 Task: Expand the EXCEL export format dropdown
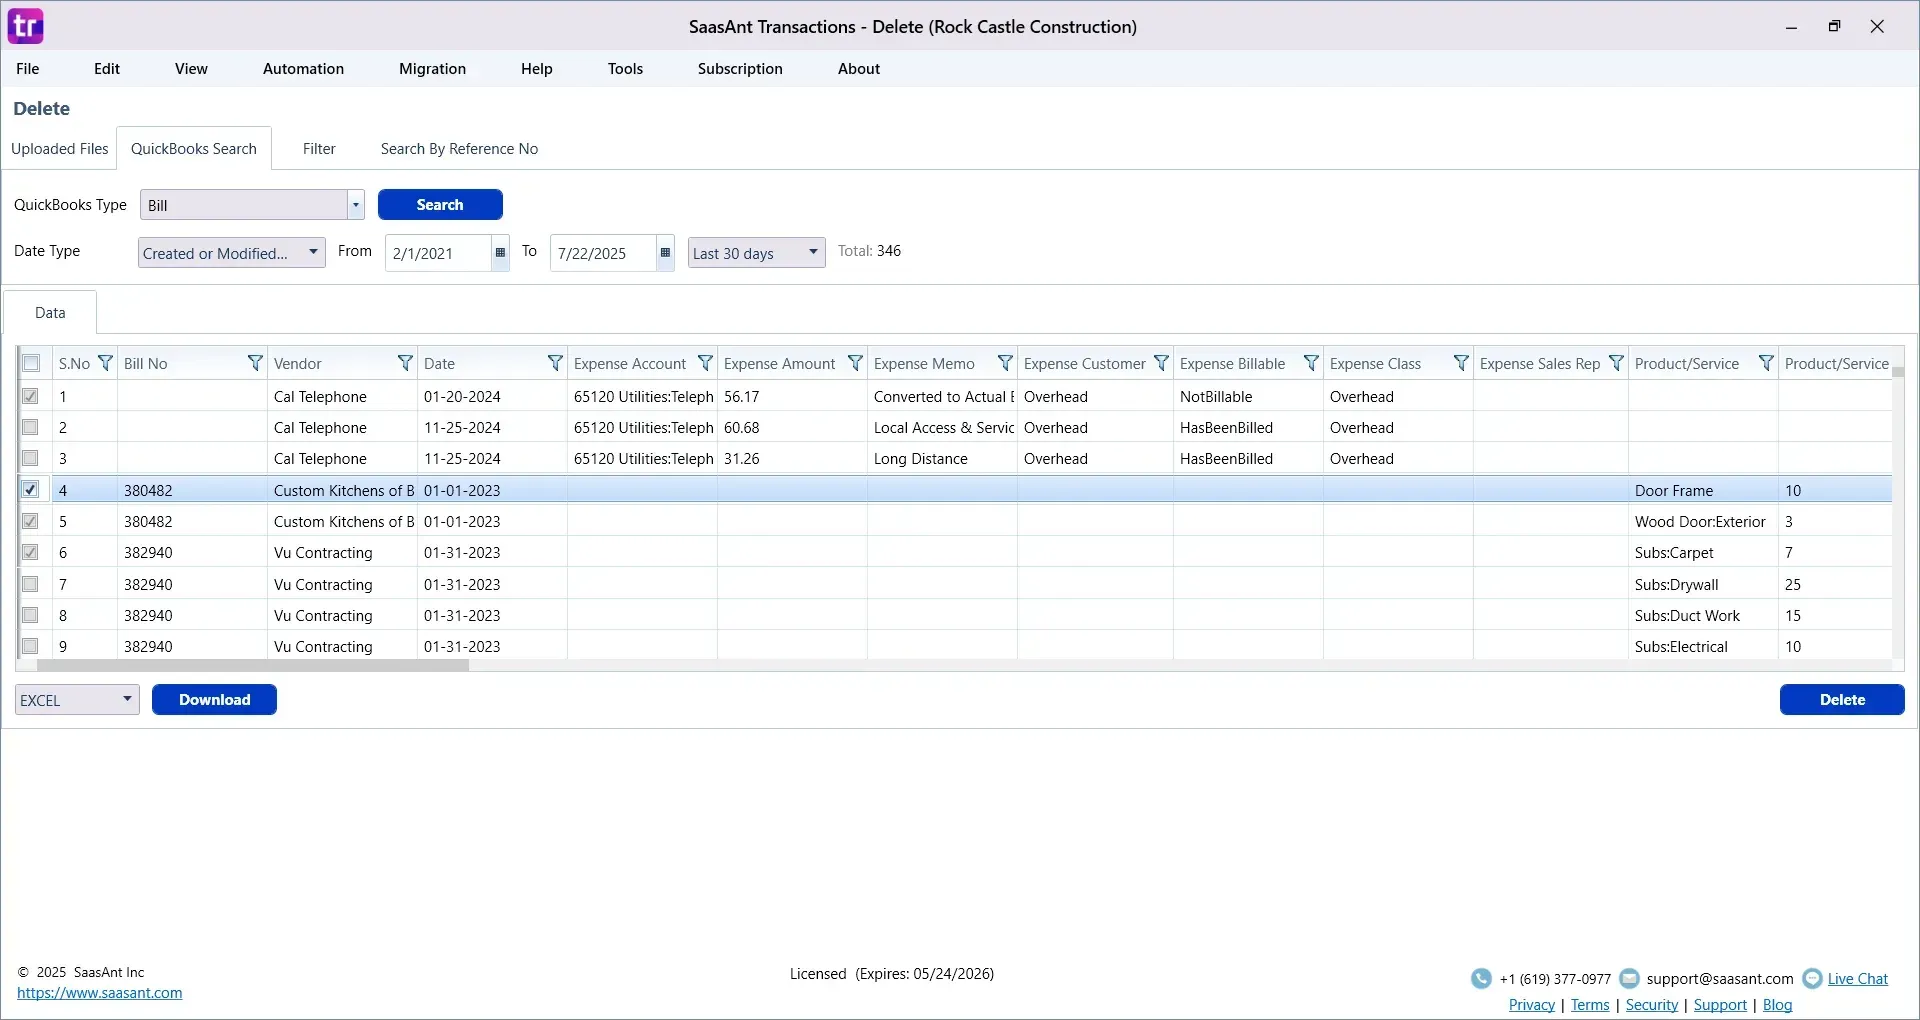click(127, 699)
